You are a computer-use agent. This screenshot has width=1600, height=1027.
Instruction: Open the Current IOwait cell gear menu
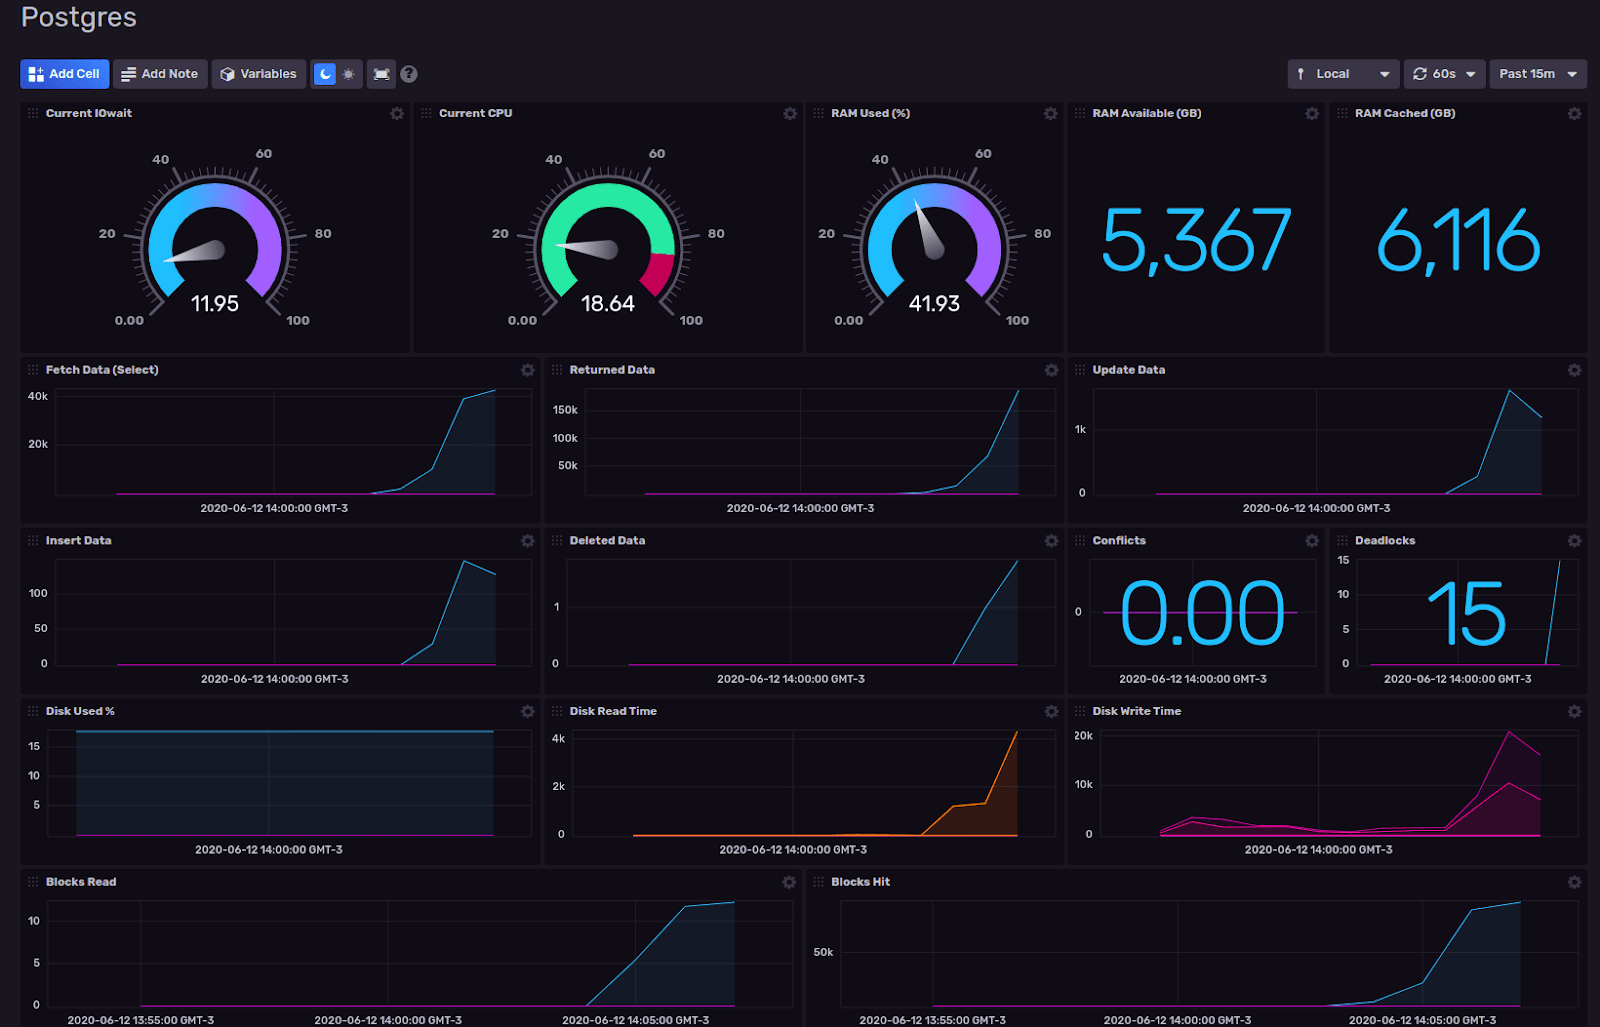tap(396, 114)
